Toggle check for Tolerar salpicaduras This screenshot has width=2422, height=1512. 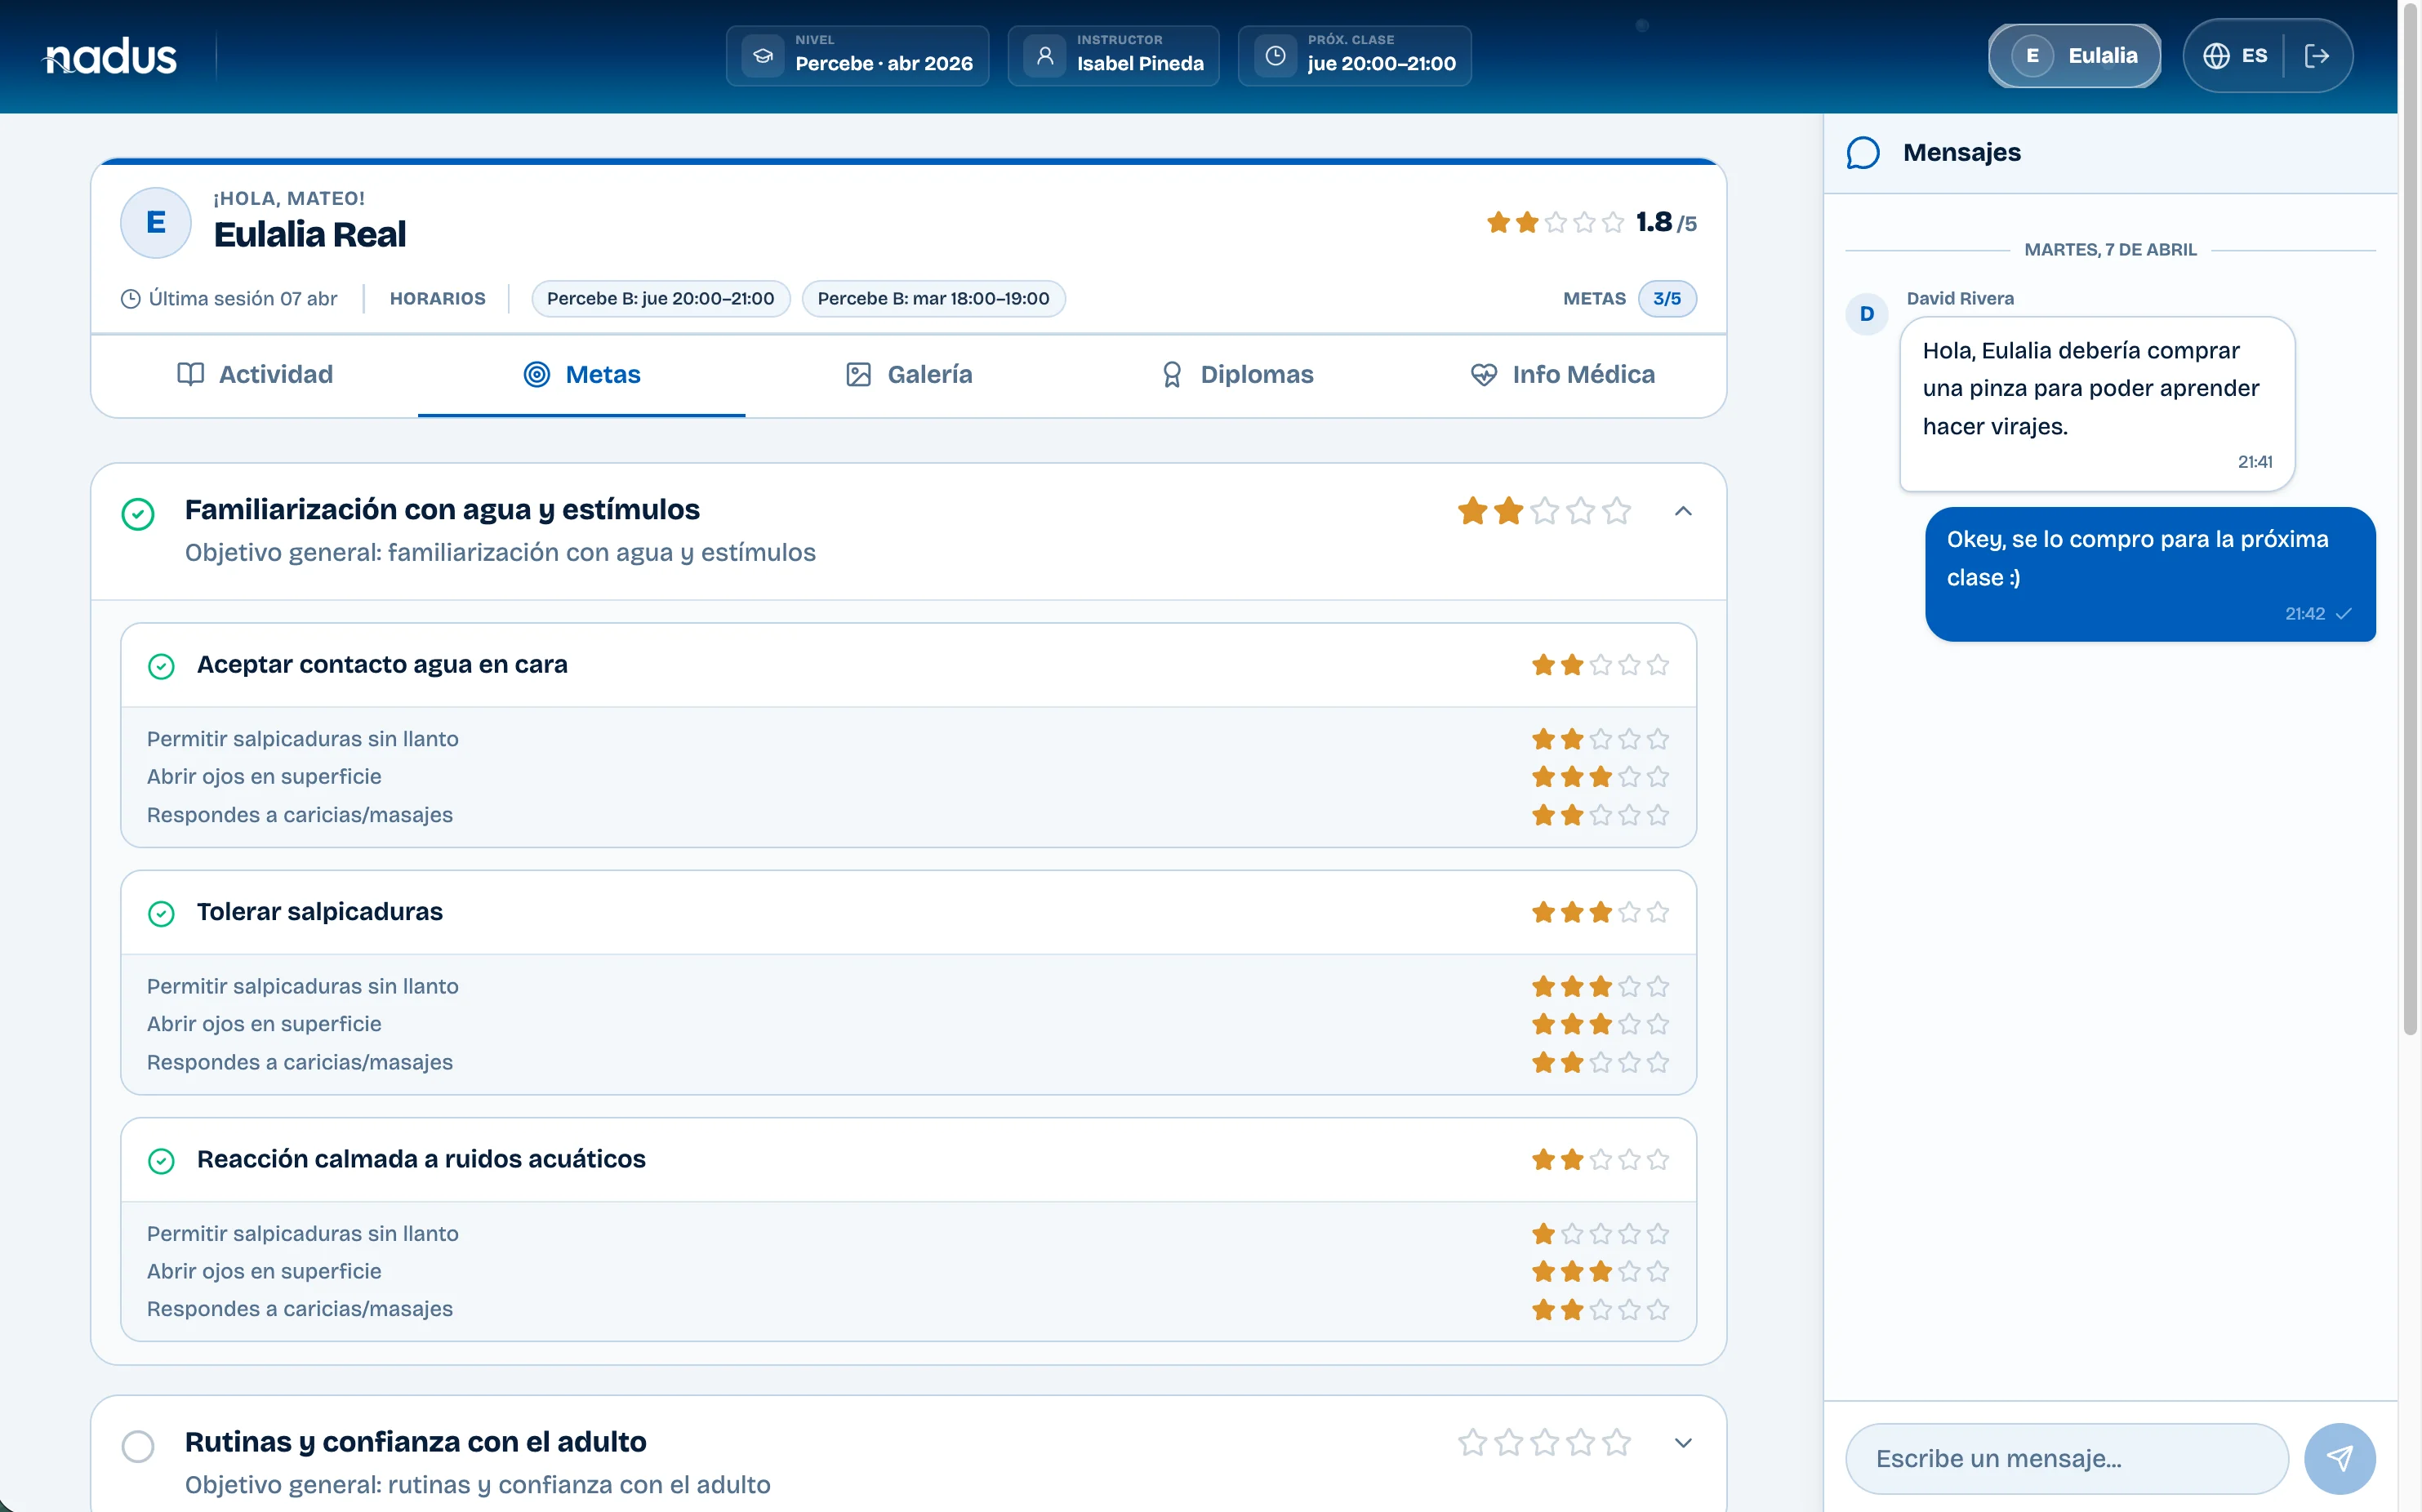[x=161, y=913]
